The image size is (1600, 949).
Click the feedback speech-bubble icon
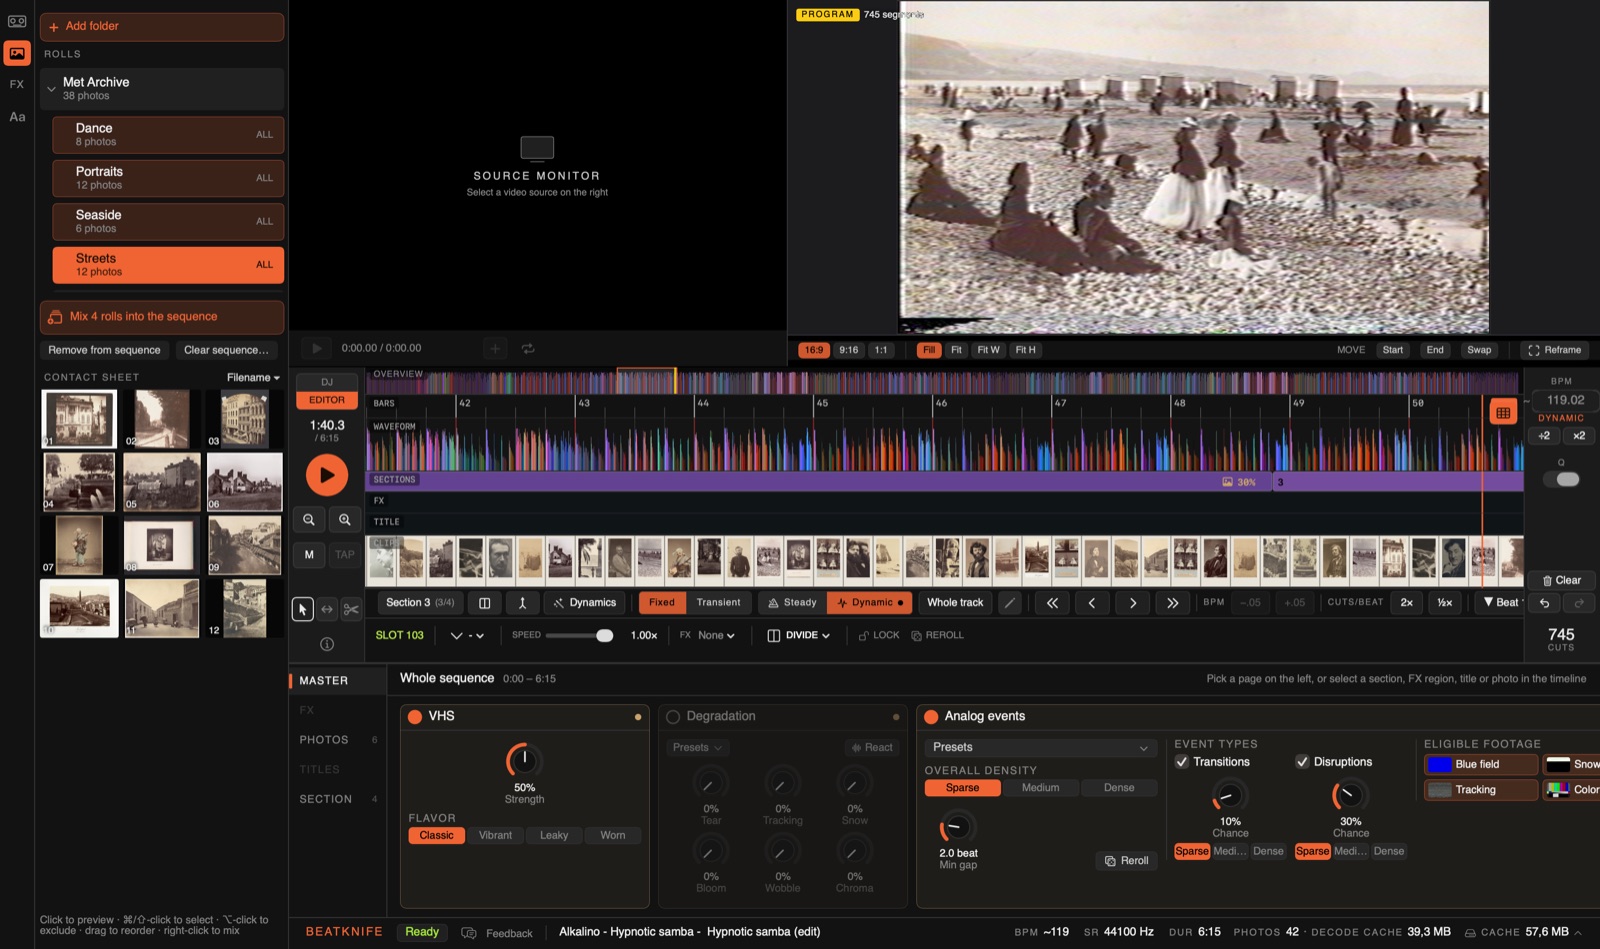coord(469,933)
